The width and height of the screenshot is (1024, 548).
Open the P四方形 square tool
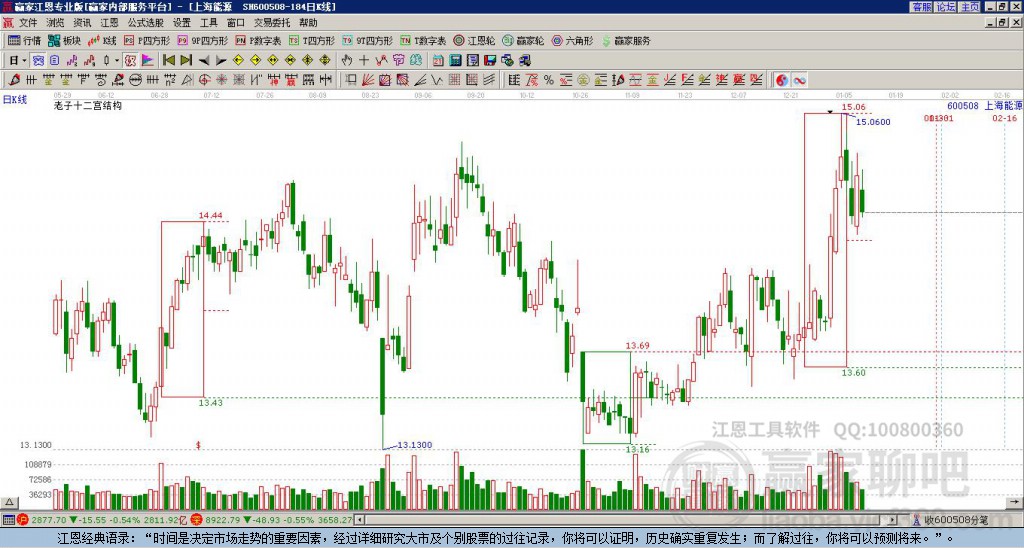pos(147,40)
